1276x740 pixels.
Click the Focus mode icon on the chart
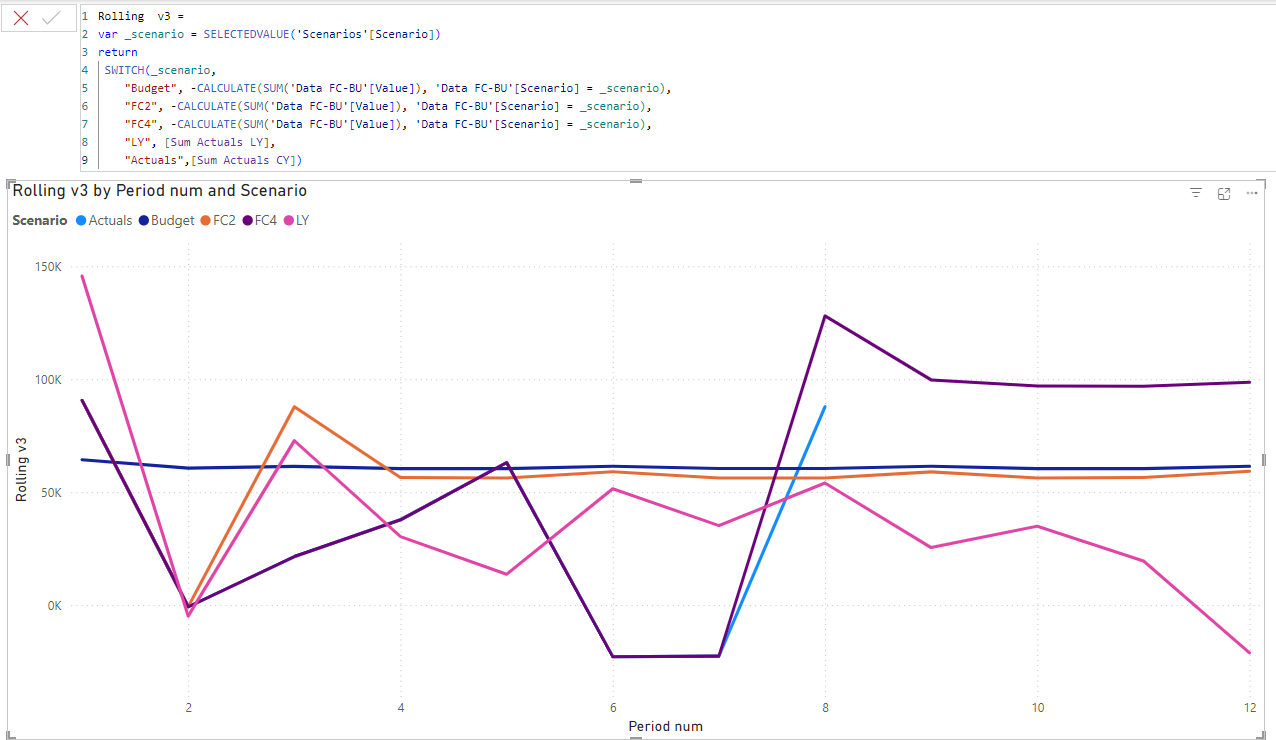pos(1223,193)
